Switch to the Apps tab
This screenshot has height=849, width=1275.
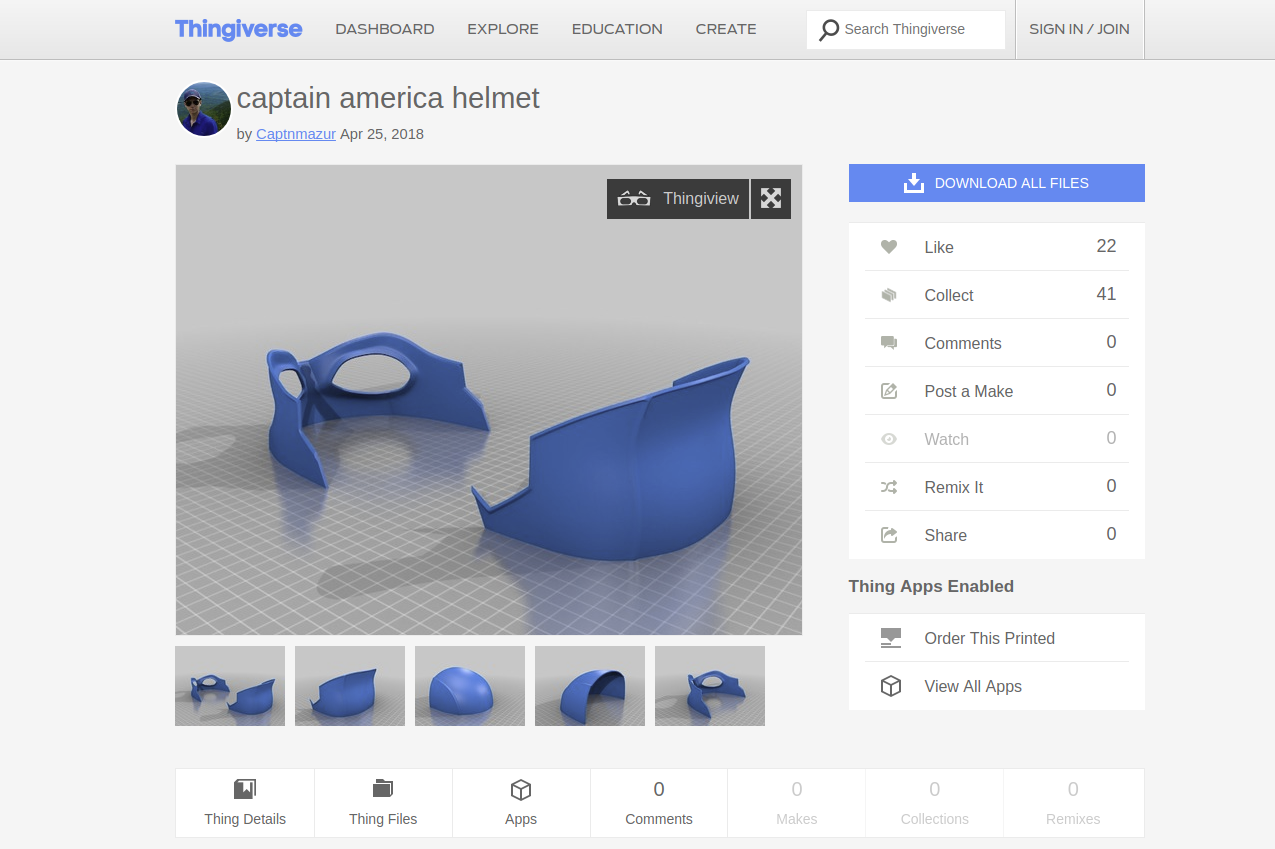521,803
